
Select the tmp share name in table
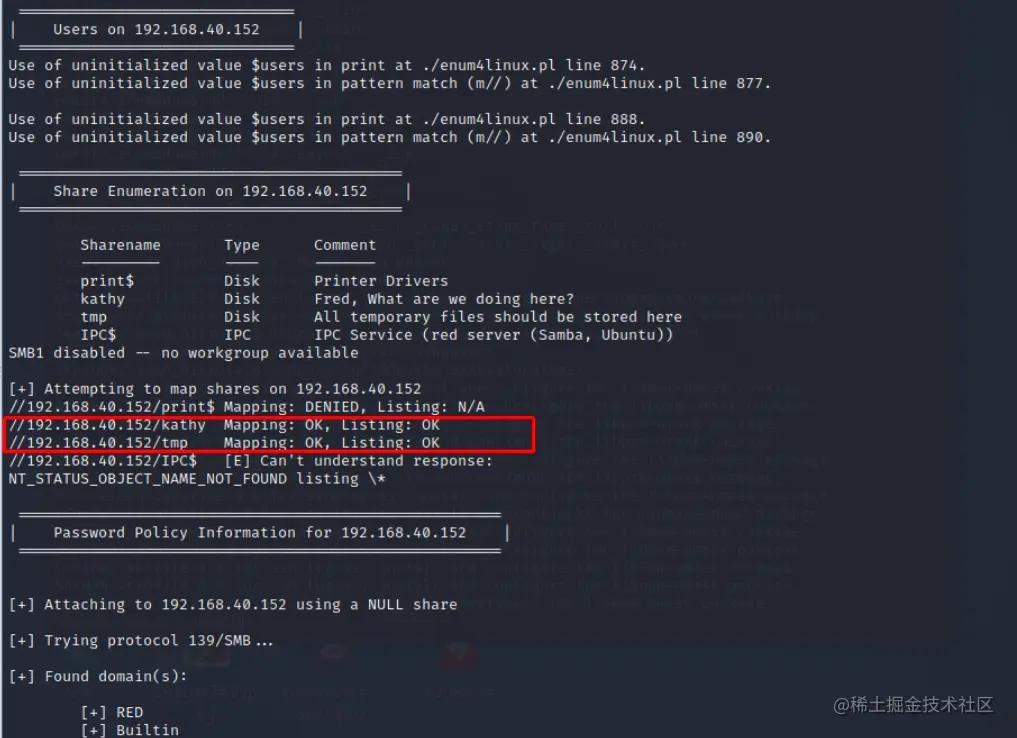pos(93,316)
